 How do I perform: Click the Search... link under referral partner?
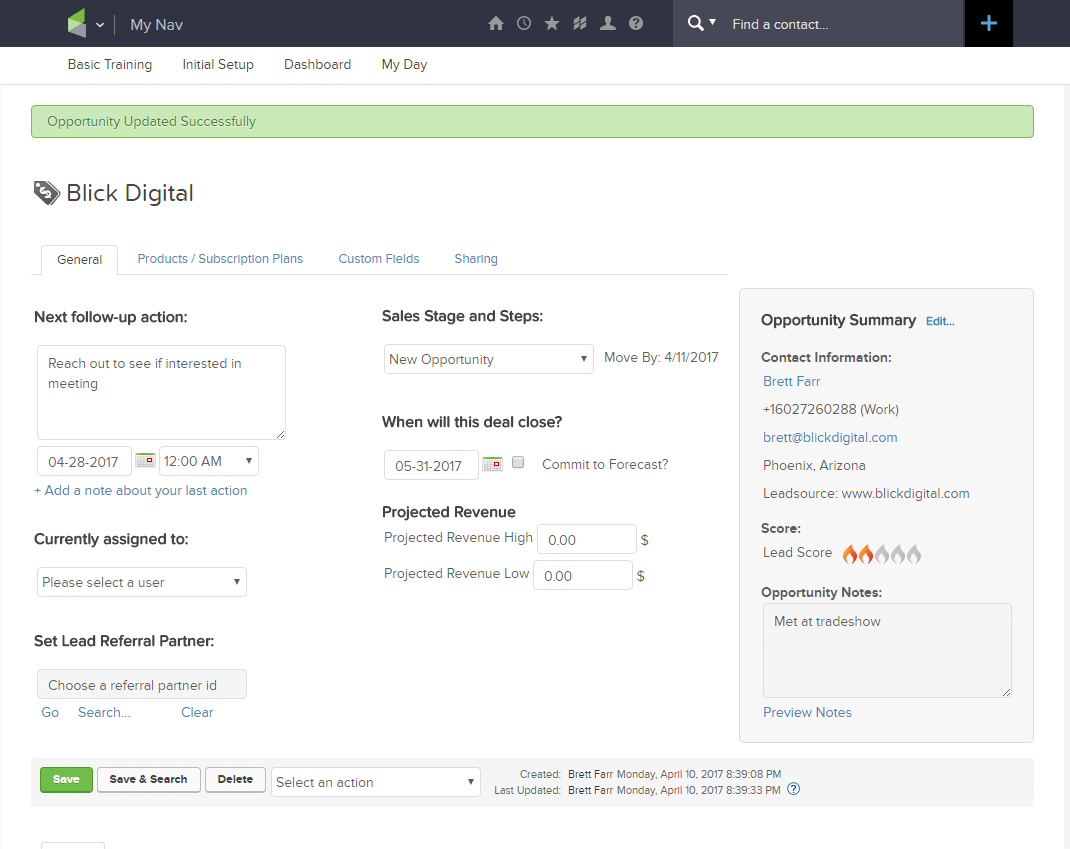[104, 713]
